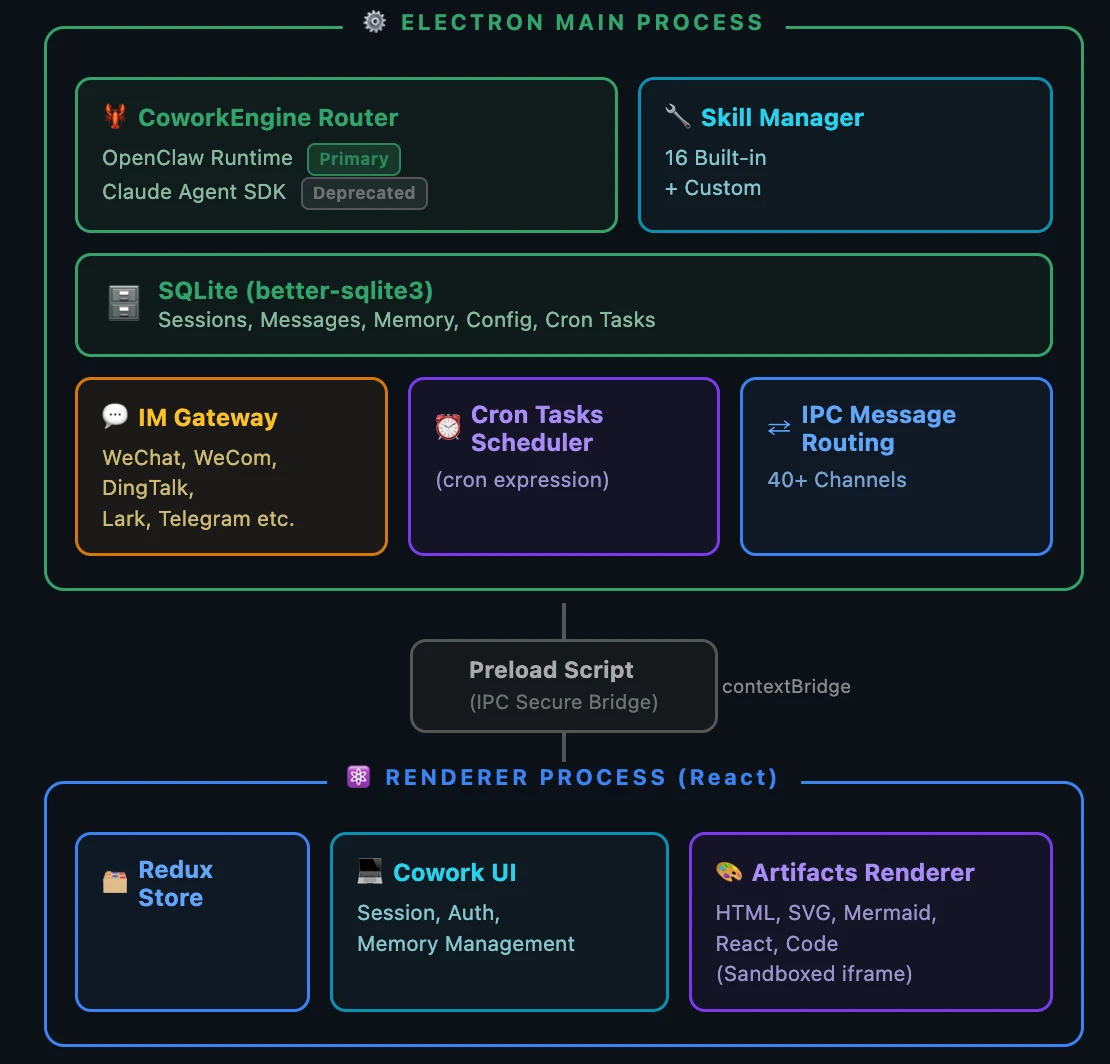Select the Preload Script box
This screenshot has height=1064, width=1110.
click(x=563, y=685)
